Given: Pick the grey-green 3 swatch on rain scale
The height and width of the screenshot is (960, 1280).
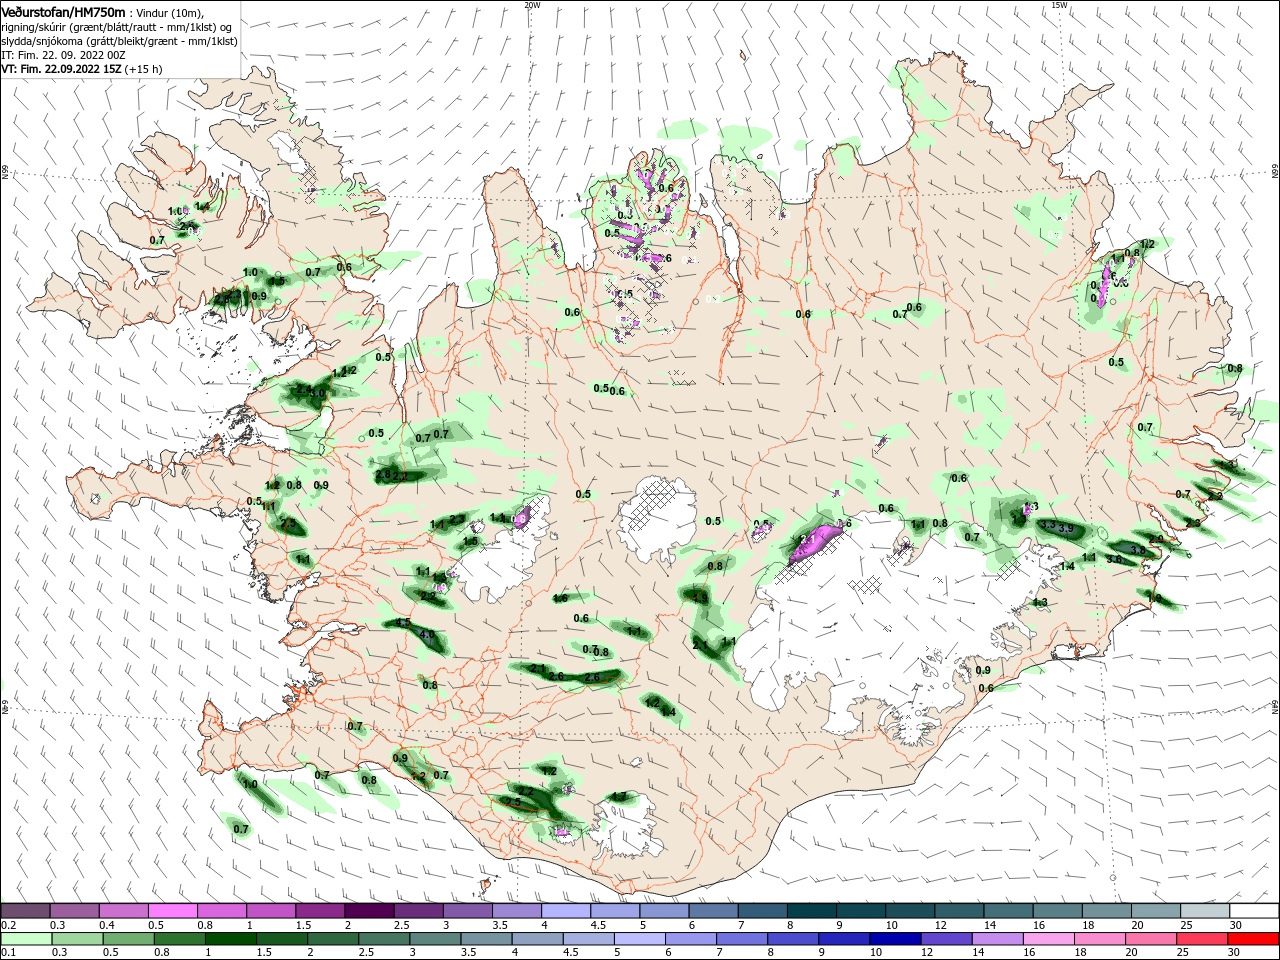Looking at the screenshot, I should point(435,939).
